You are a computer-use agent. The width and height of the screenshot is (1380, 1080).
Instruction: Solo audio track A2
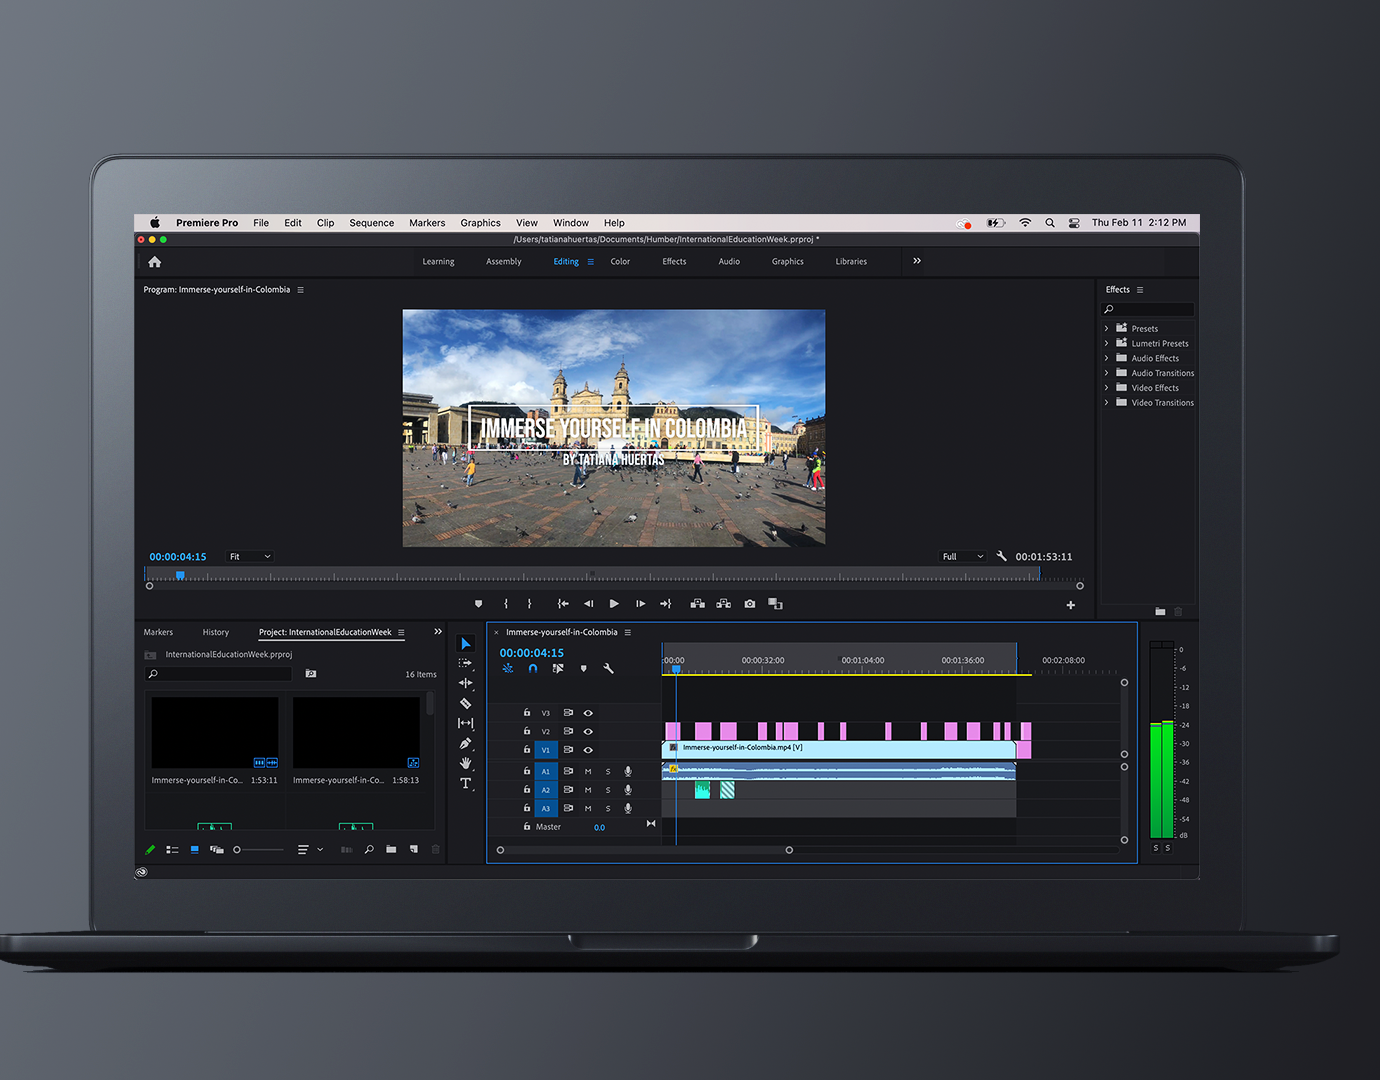tap(608, 790)
